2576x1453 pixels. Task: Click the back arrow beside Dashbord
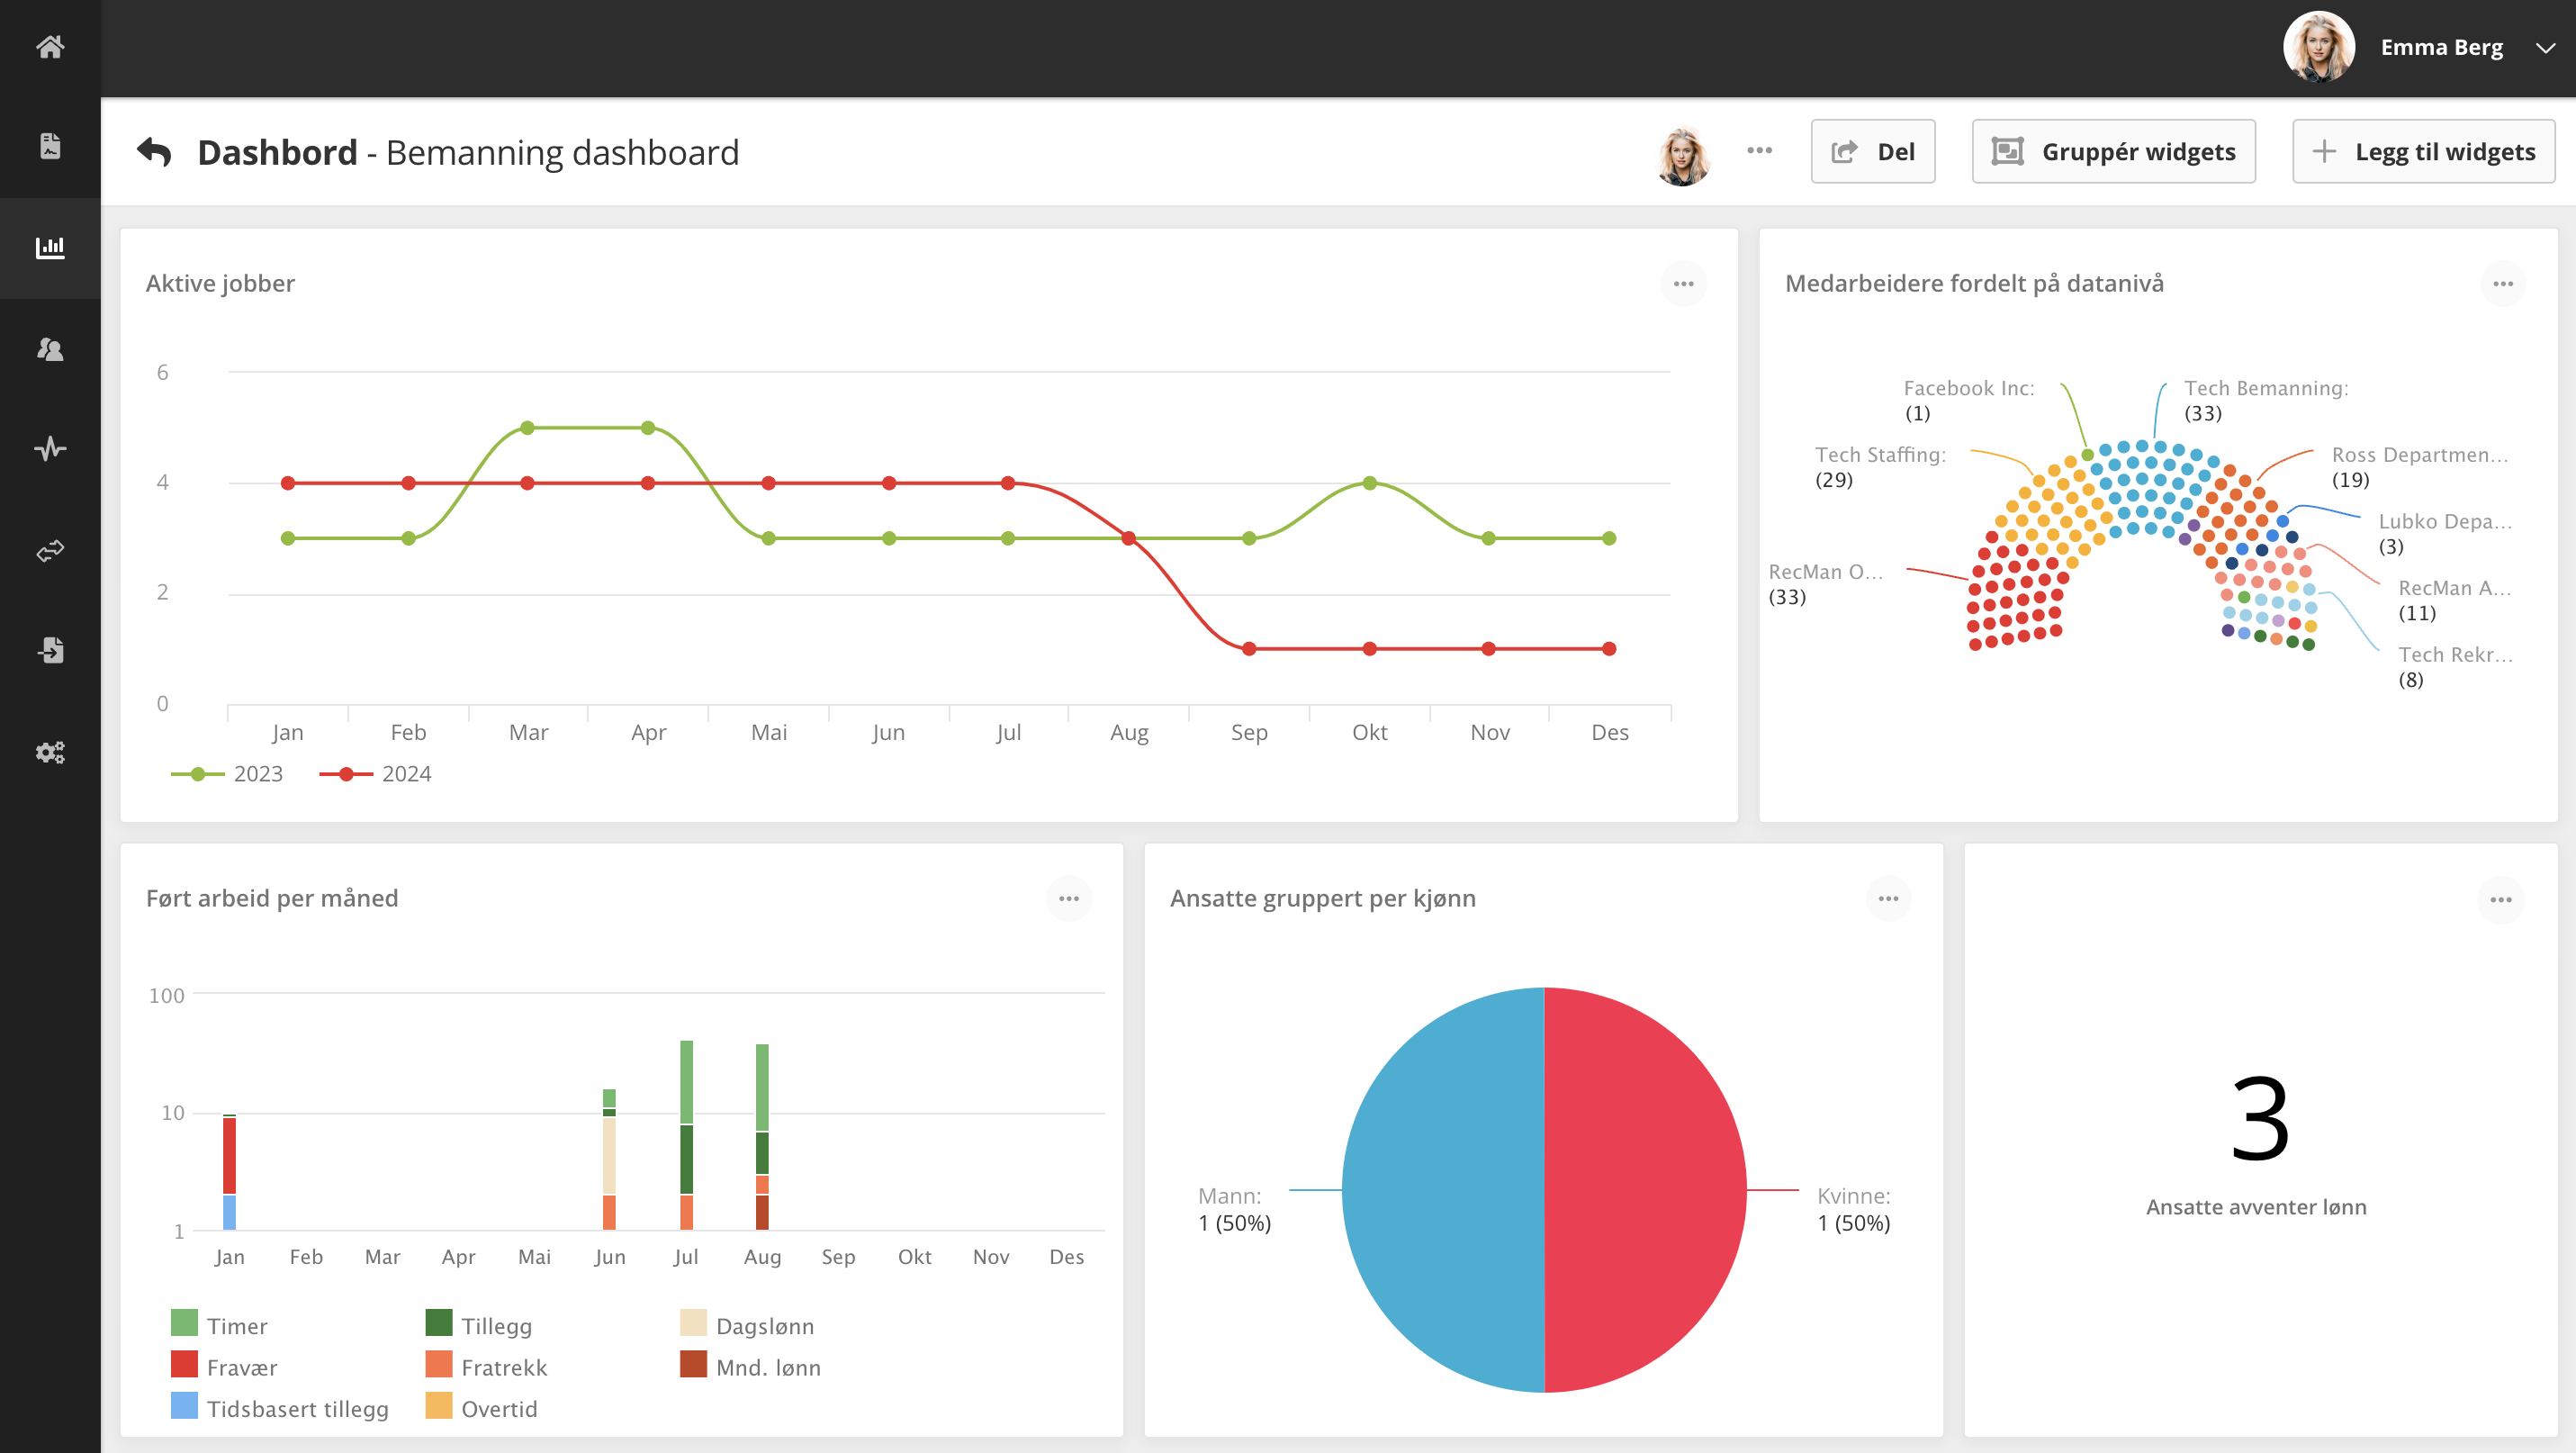point(155,152)
